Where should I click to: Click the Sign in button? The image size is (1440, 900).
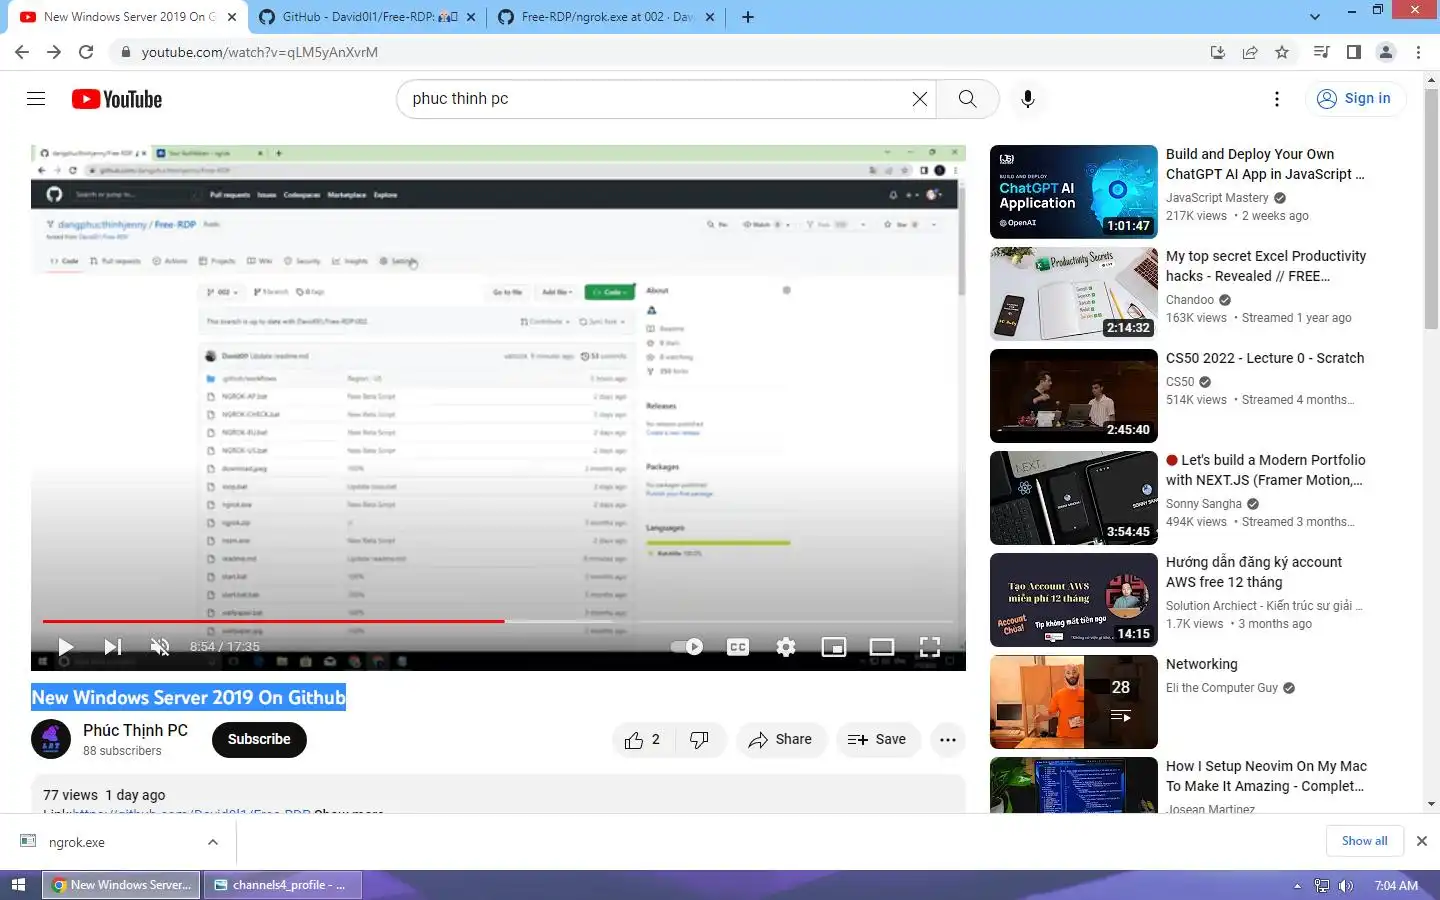point(1354,98)
